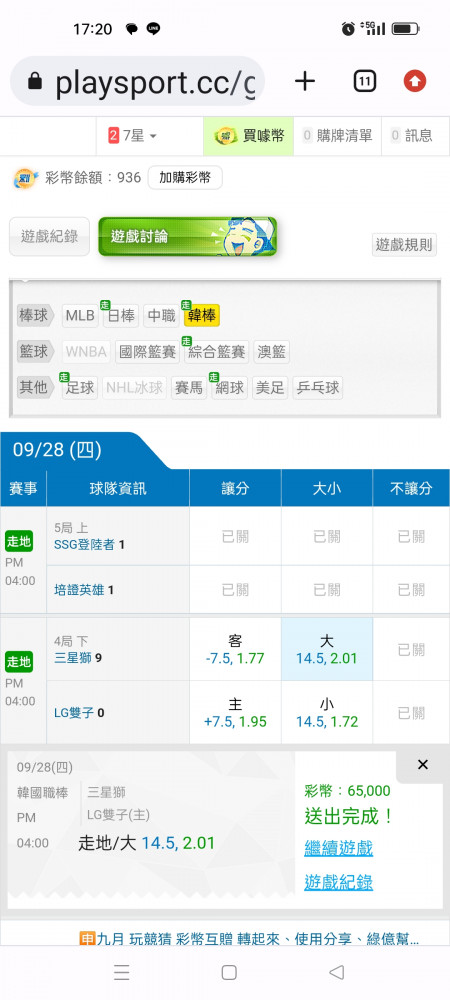Tap the lock icon in address bar
This screenshot has height=1000, width=450.
click(35, 81)
